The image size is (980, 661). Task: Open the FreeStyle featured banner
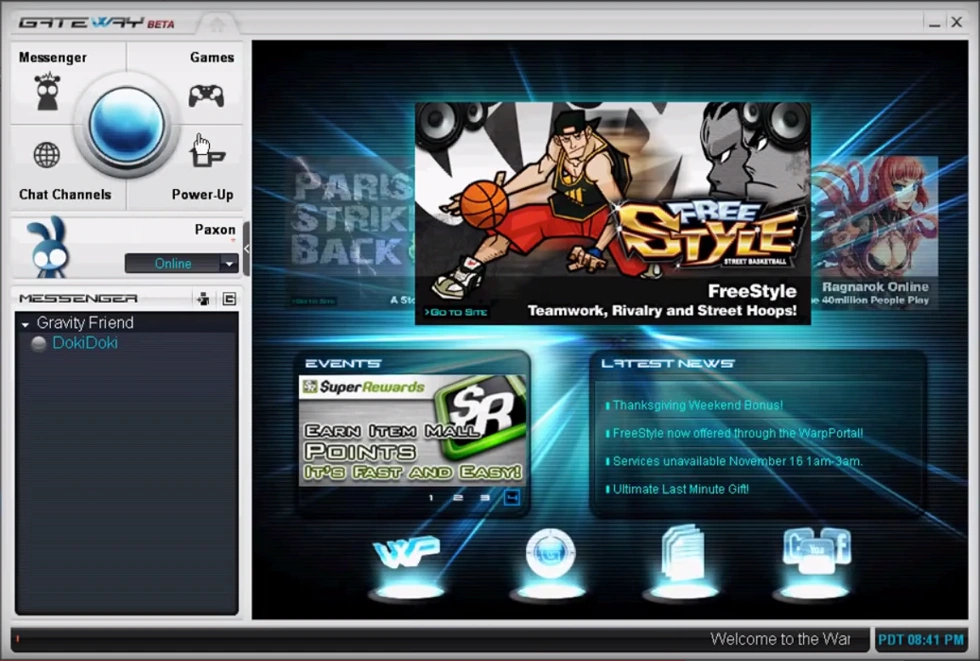pos(612,213)
